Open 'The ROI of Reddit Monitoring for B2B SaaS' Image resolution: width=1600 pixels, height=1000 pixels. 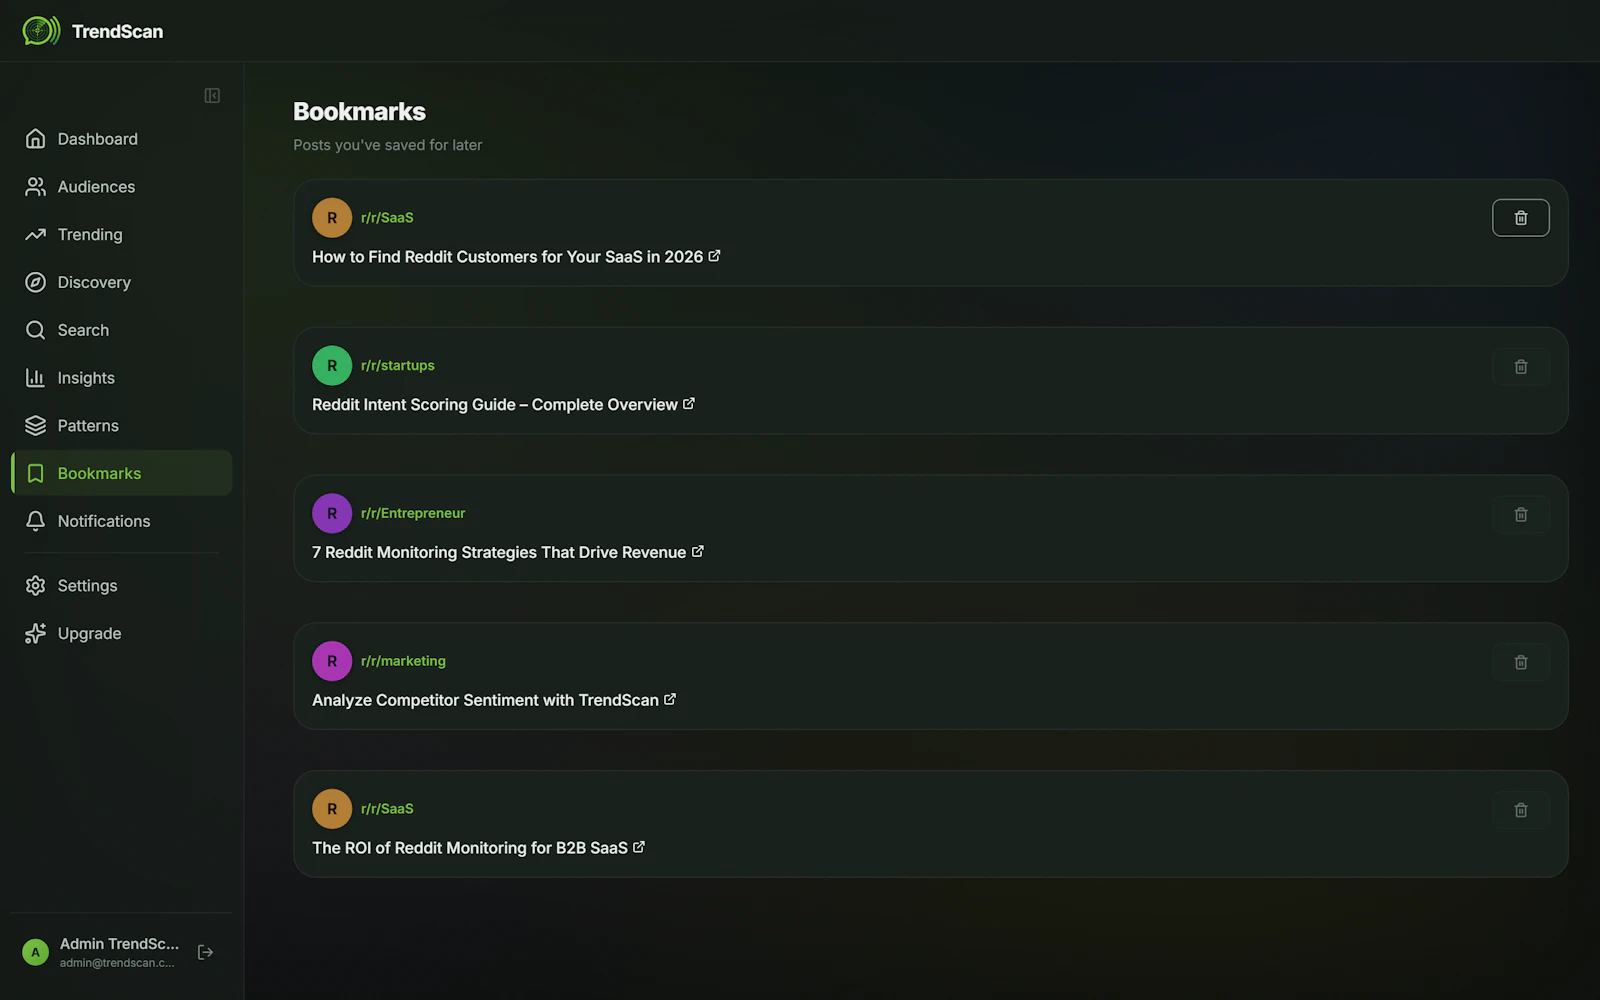(470, 848)
